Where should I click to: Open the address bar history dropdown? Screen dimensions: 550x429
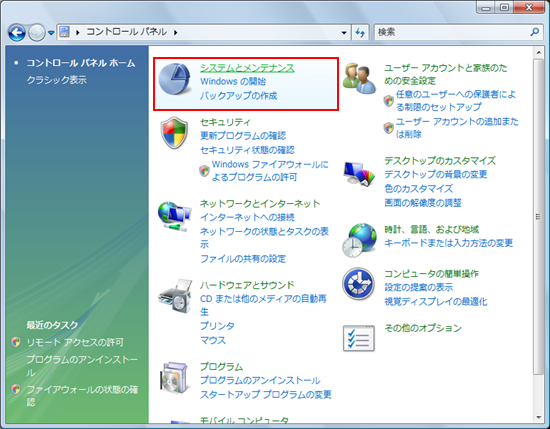(x=344, y=33)
